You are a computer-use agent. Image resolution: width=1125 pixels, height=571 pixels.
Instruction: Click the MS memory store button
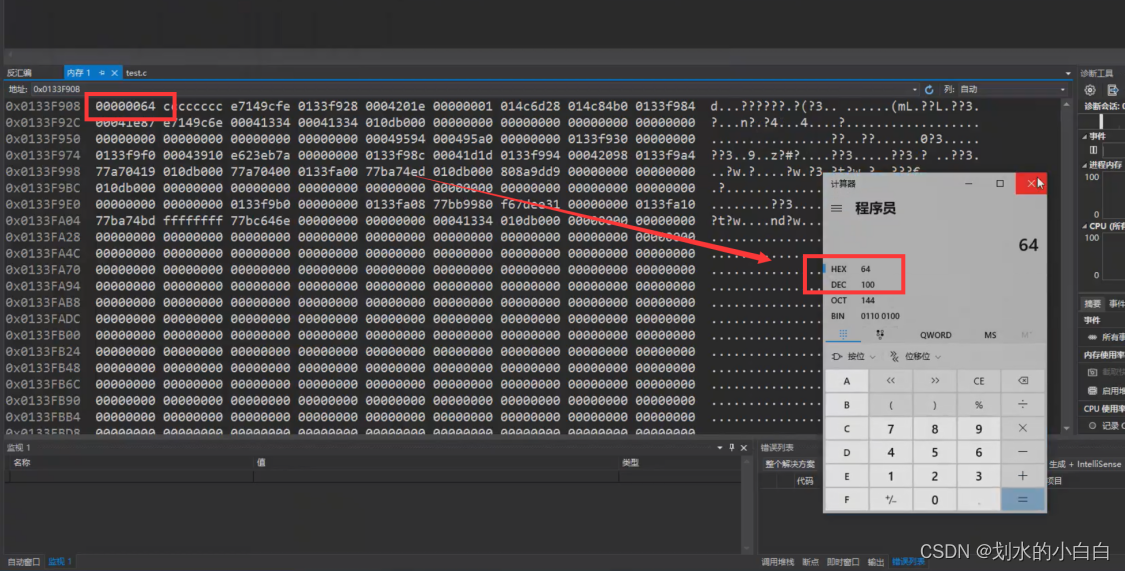pos(990,335)
